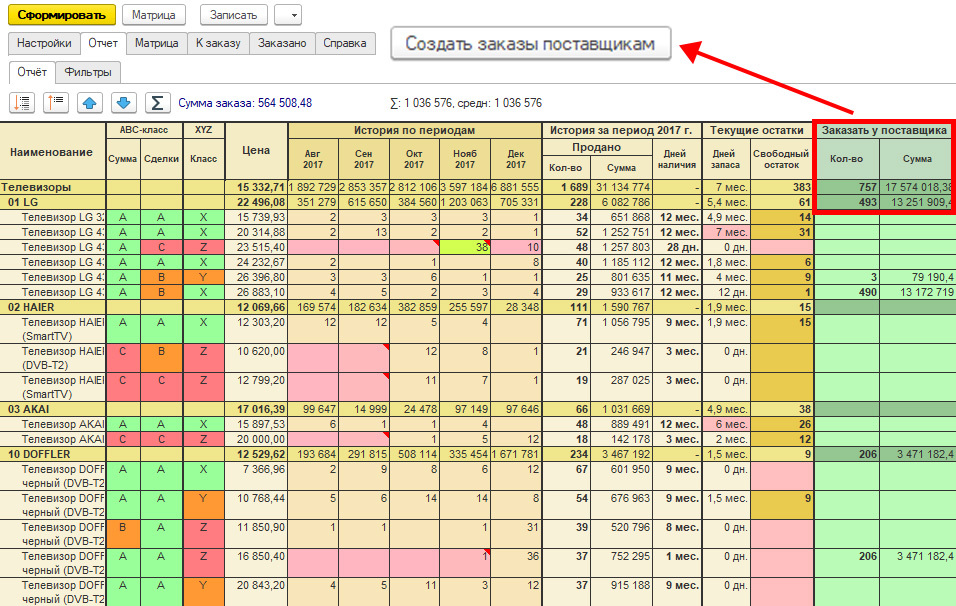The width and height of the screenshot is (956, 606).
Task: Click the expand all groups icon
Action: [x=23, y=102]
